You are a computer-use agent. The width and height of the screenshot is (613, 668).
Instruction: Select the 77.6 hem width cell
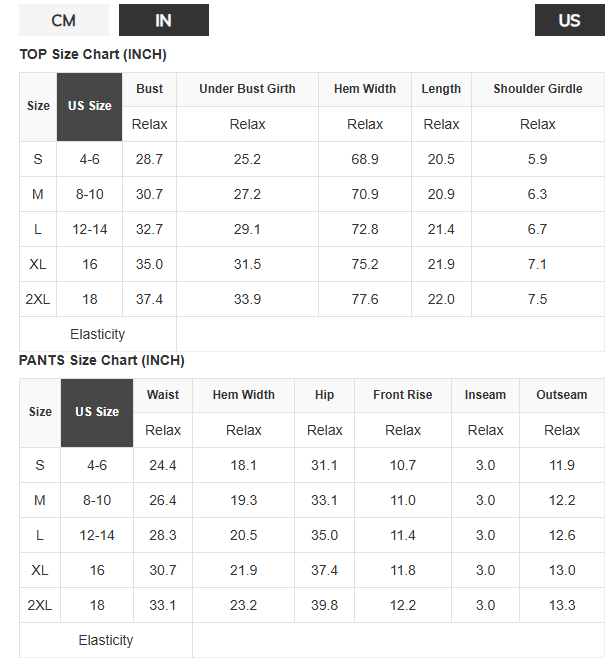point(365,299)
